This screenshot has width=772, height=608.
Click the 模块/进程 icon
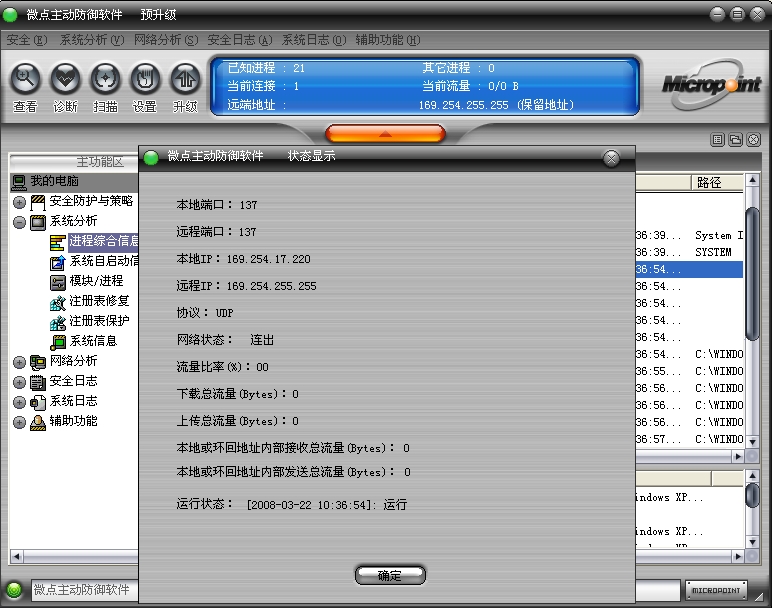pyautogui.click(x=58, y=282)
